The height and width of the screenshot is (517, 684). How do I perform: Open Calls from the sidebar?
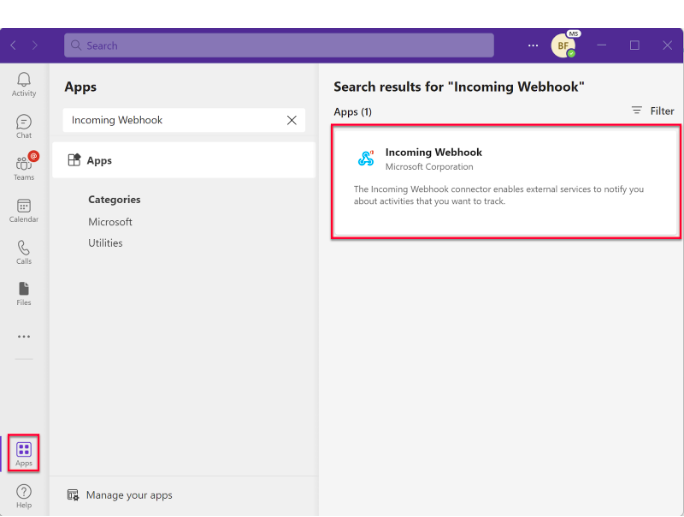click(24, 252)
